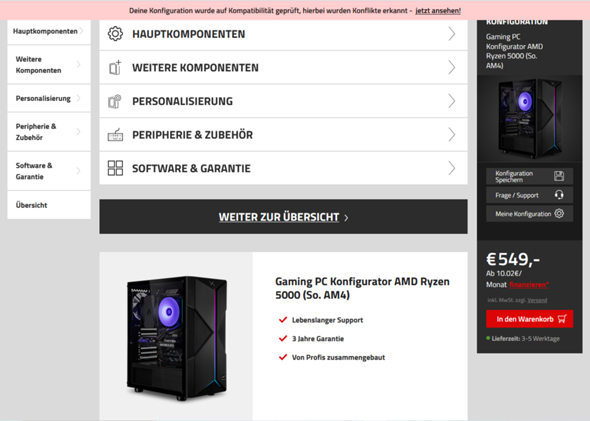Add to cart with In den Warenkorb
This screenshot has width=590, height=421.
point(529,319)
